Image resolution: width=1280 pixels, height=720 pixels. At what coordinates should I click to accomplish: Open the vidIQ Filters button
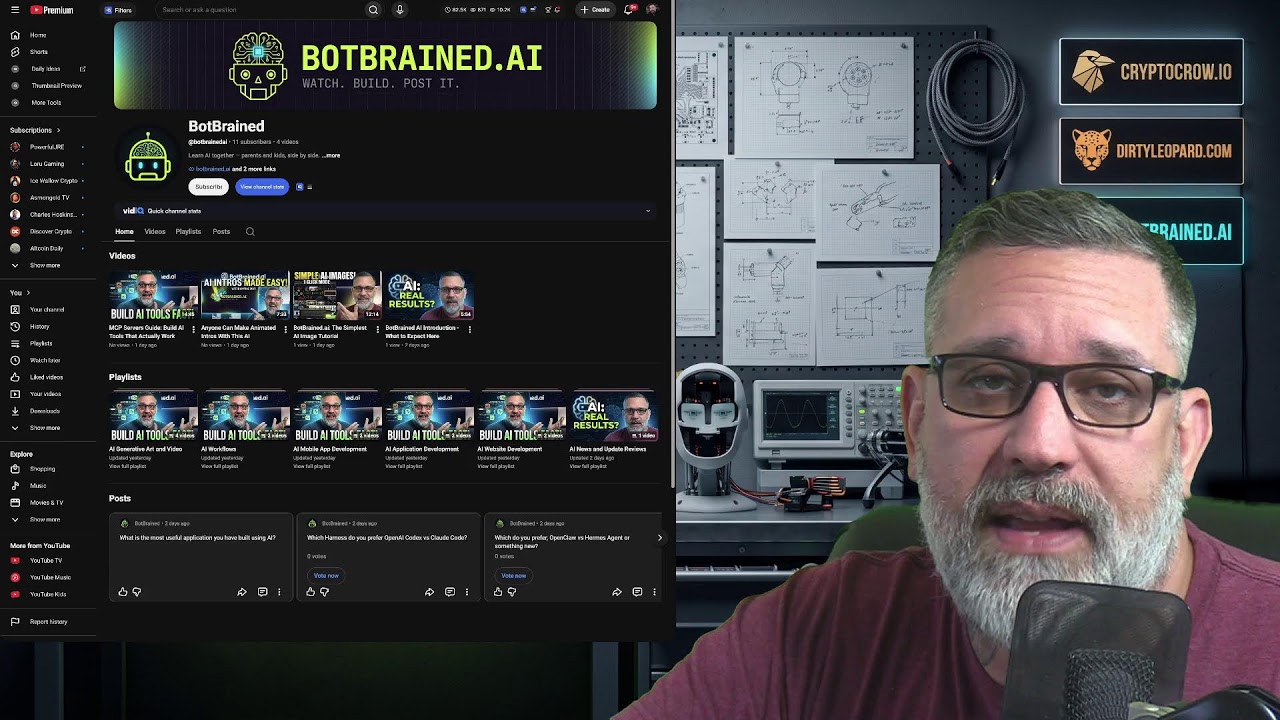click(118, 10)
